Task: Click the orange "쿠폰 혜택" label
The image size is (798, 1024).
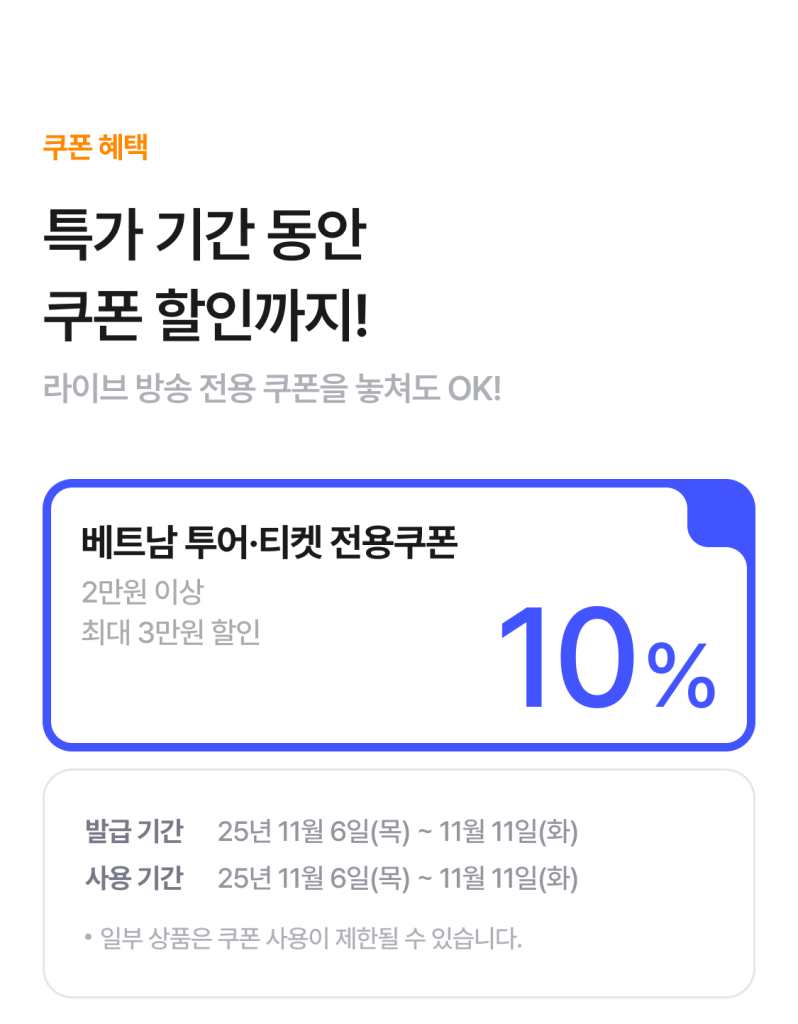Action: [x=96, y=148]
